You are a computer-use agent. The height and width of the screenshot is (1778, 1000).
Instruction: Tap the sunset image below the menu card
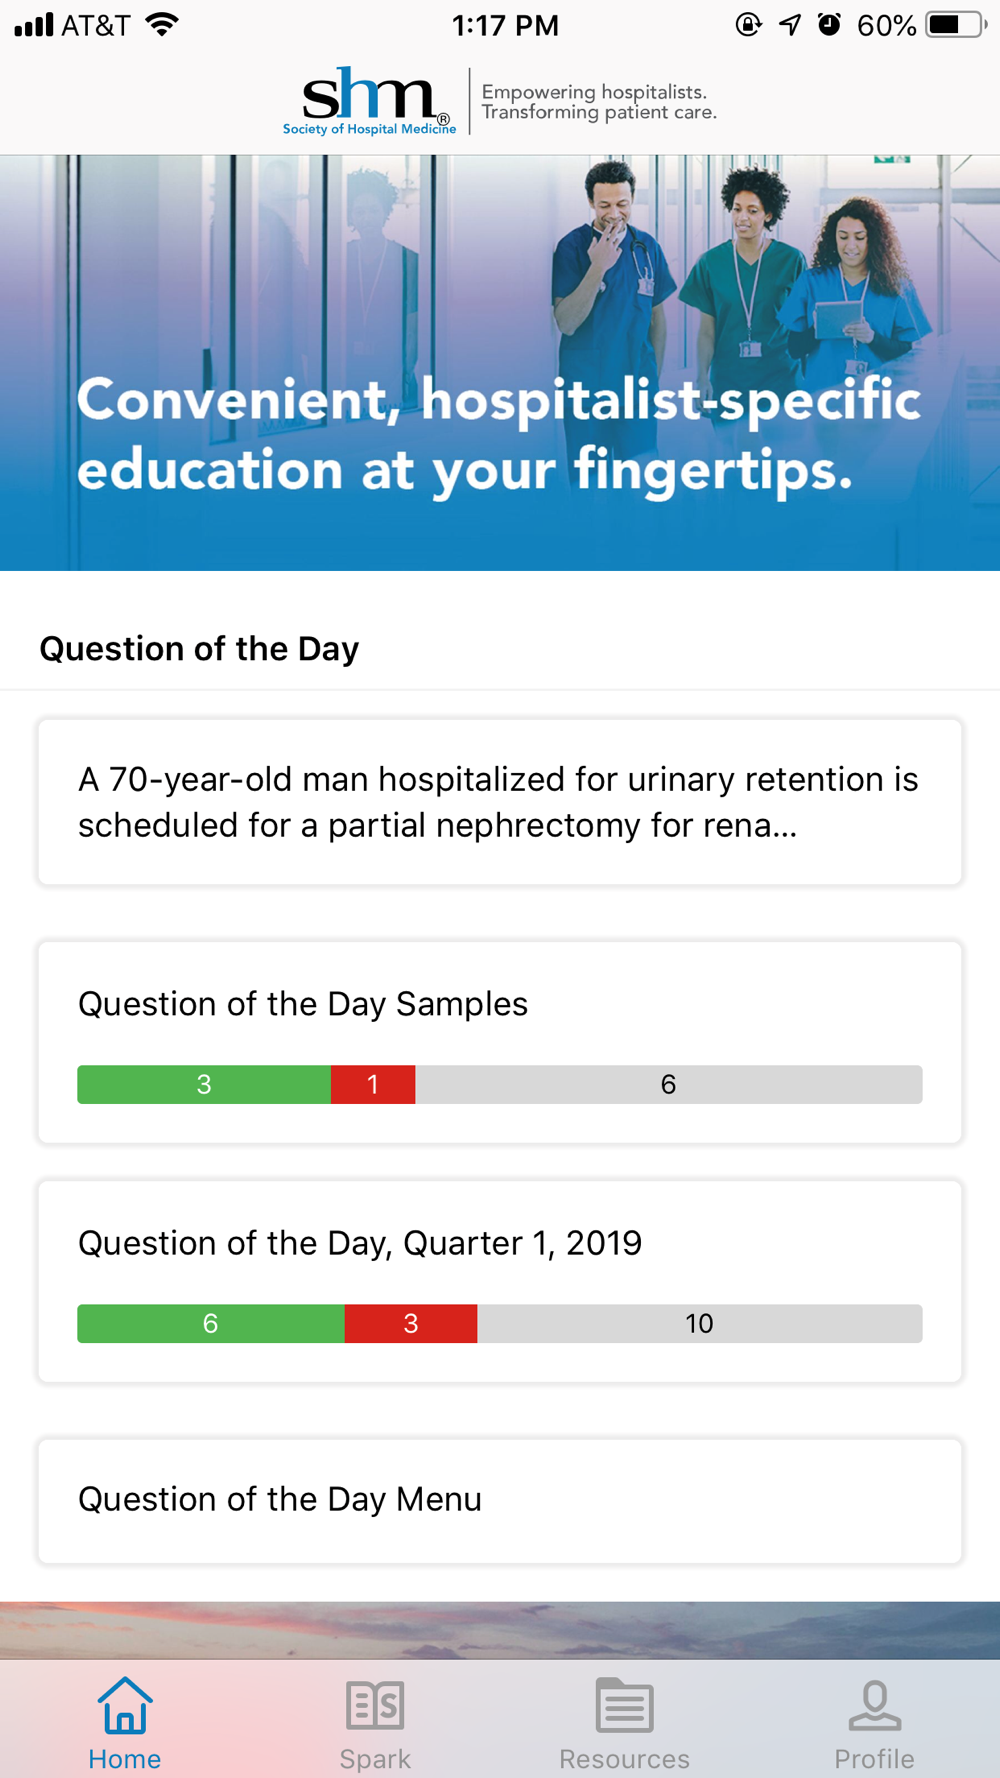point(500,1630)
